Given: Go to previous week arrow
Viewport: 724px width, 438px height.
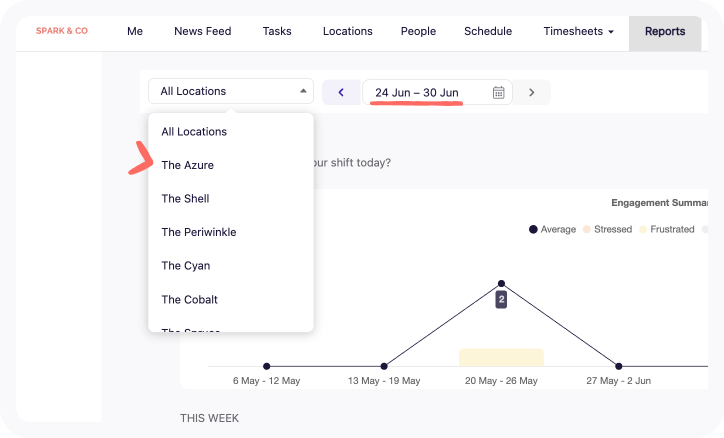Looking at the screenshot, I should coord(341,92).
